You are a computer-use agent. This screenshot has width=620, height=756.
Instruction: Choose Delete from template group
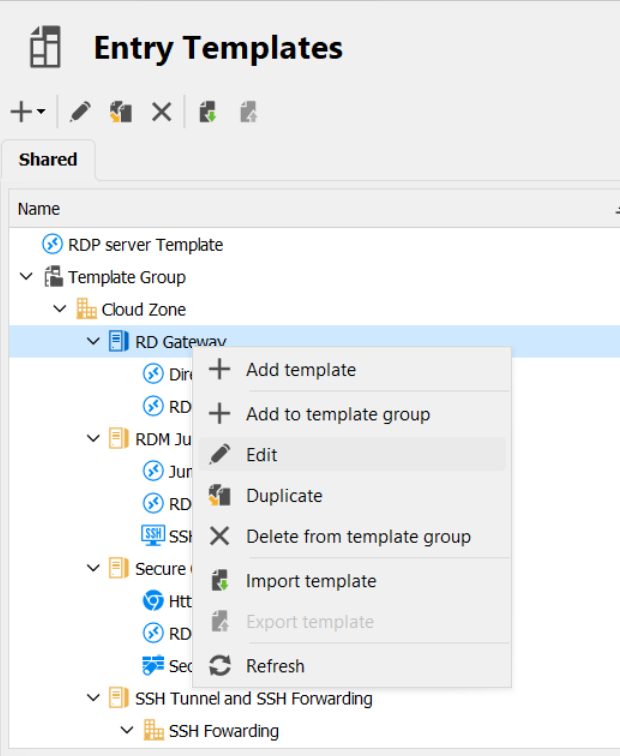click(357, 537)
